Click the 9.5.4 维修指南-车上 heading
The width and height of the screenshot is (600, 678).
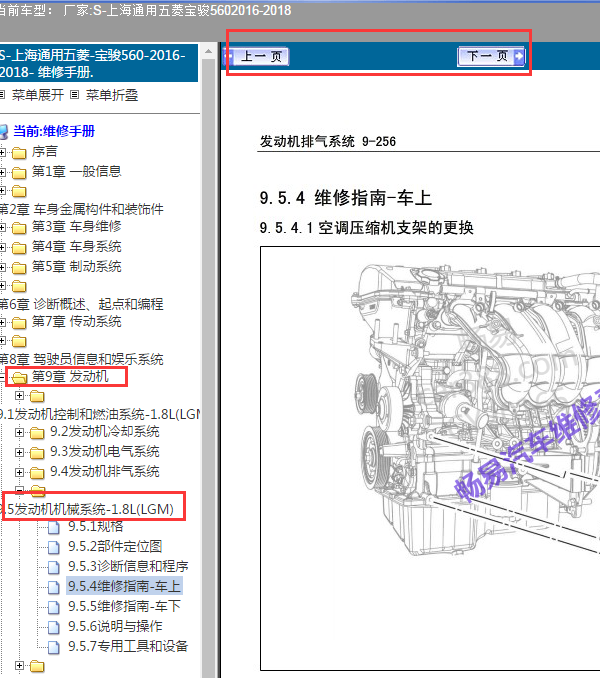(x=346, y=198)
